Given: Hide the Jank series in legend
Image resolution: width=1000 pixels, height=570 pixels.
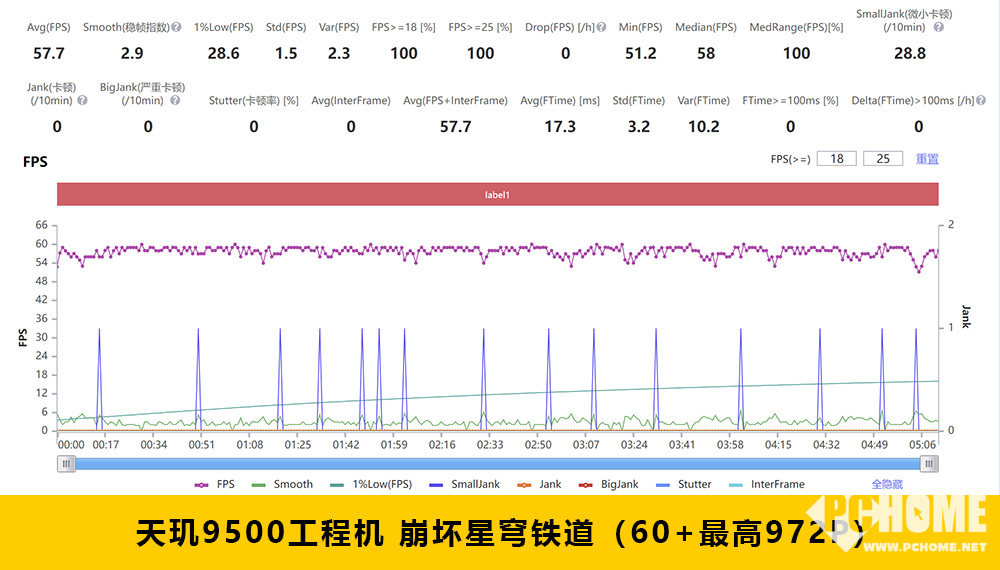Looking at the screenshot, I should click(539, 484).
